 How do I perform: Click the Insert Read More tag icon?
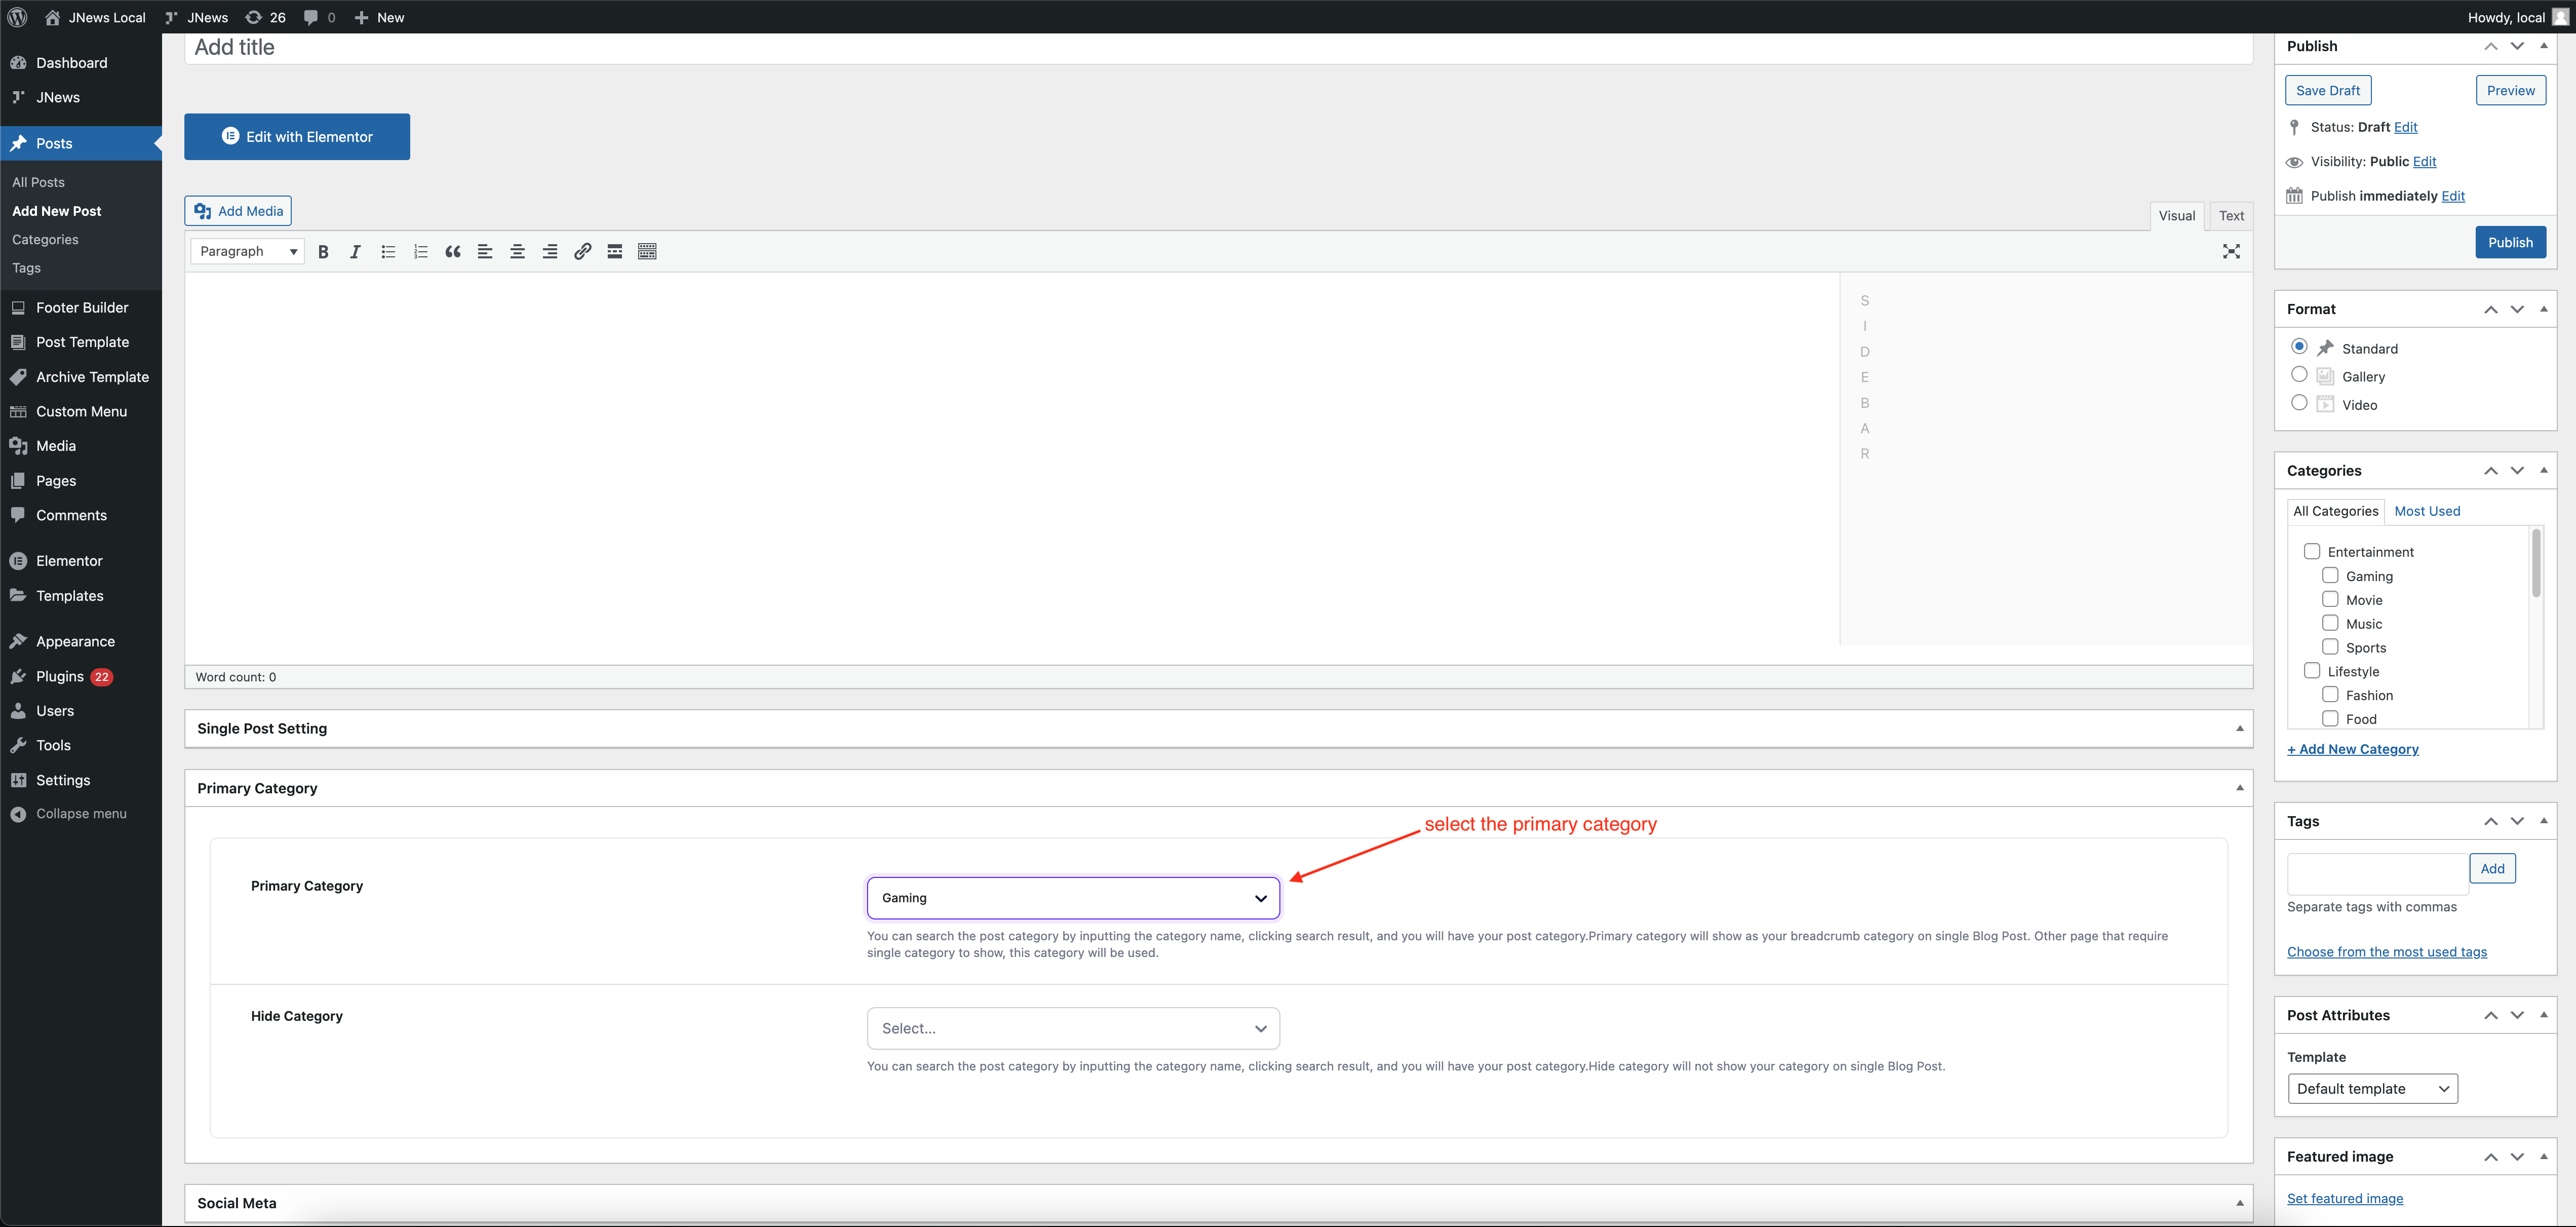point(615,252)
